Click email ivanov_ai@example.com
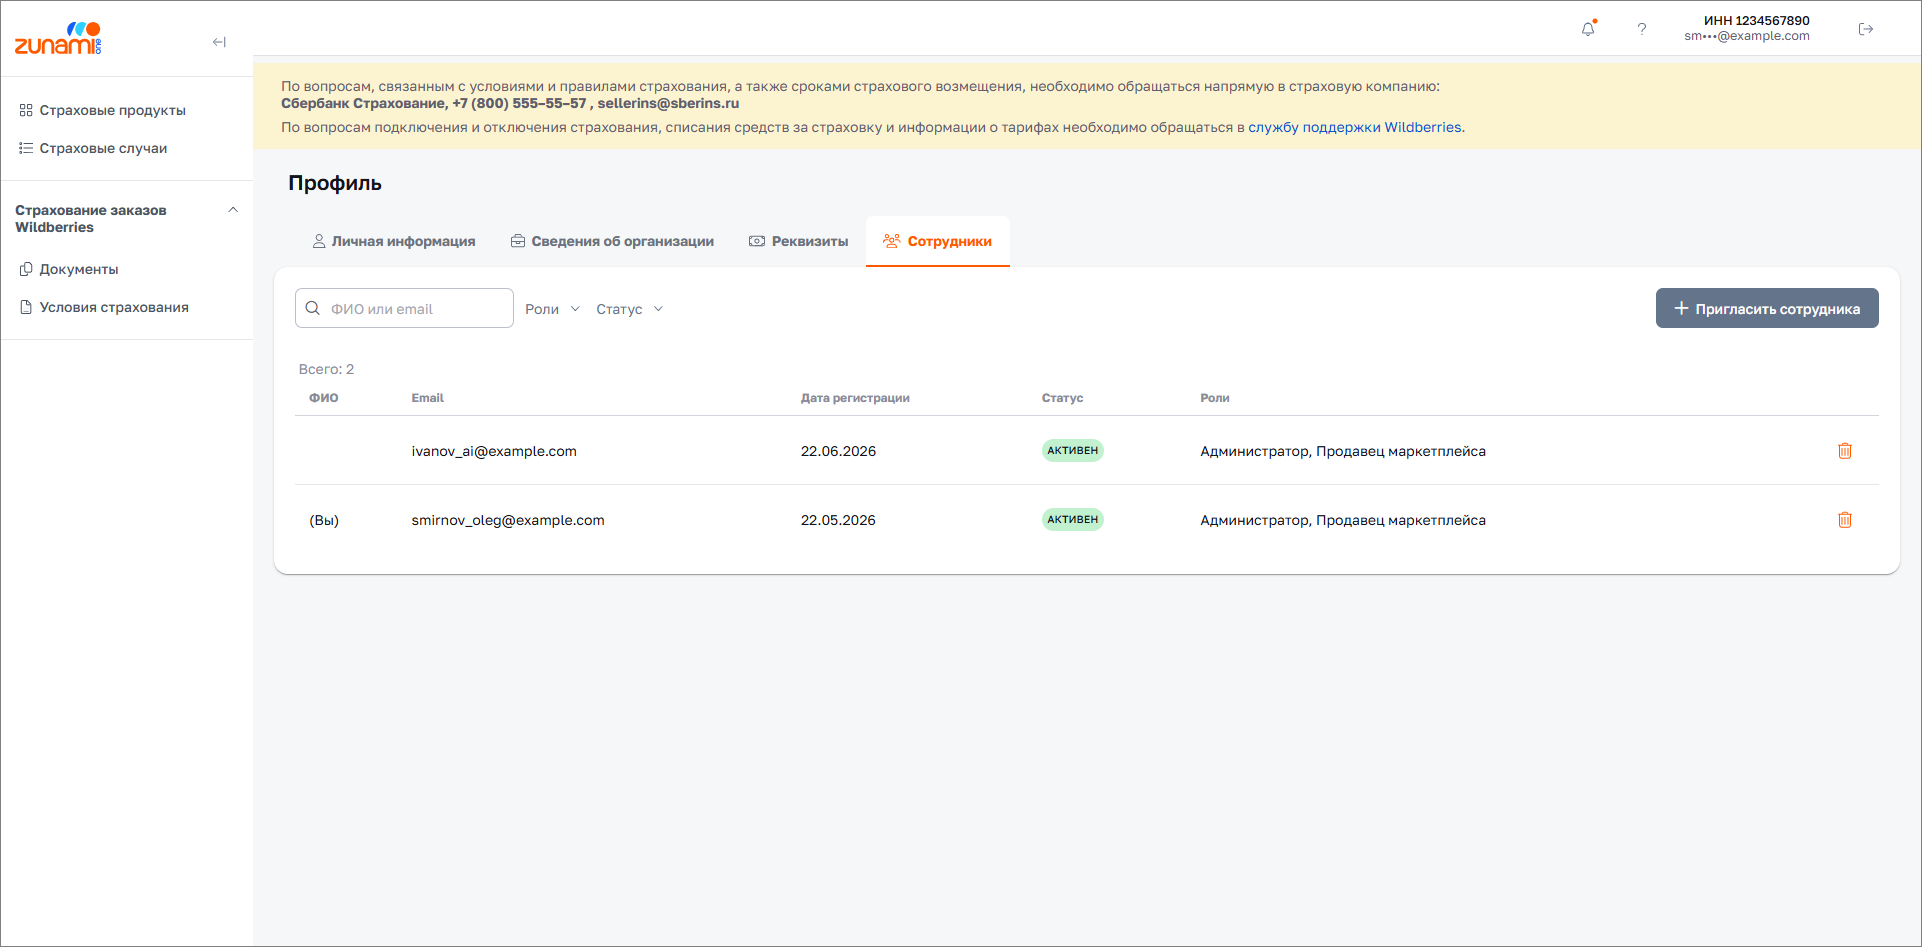1922x947 pixels. point(494,451)
